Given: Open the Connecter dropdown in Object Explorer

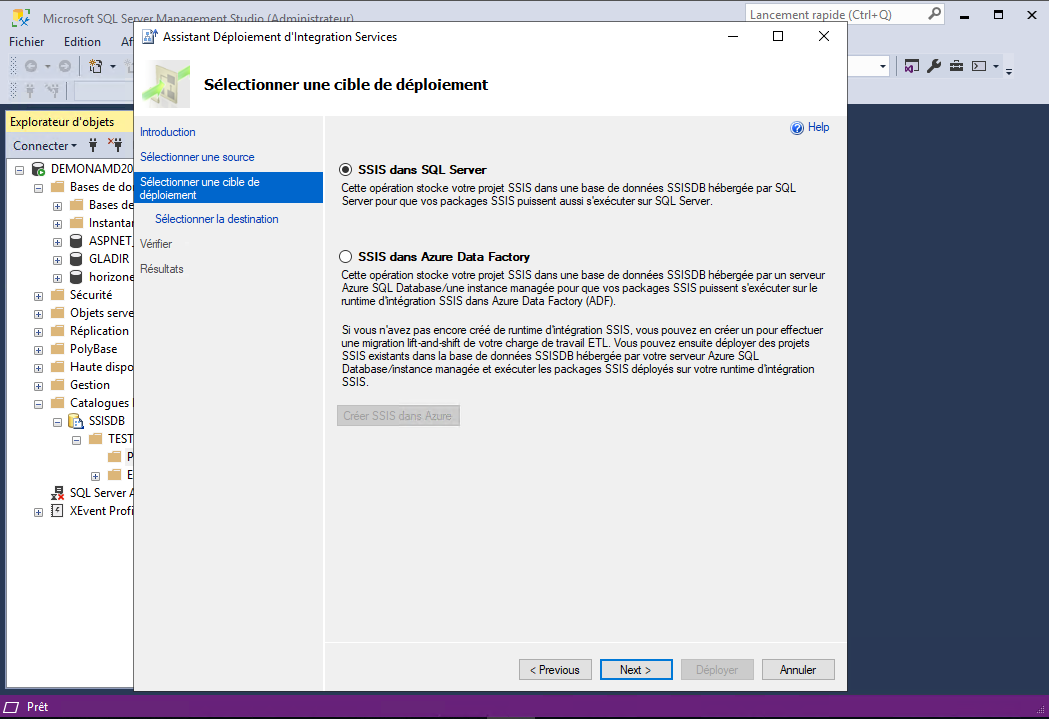Looking at the screenshot, I should click(45, 145).
